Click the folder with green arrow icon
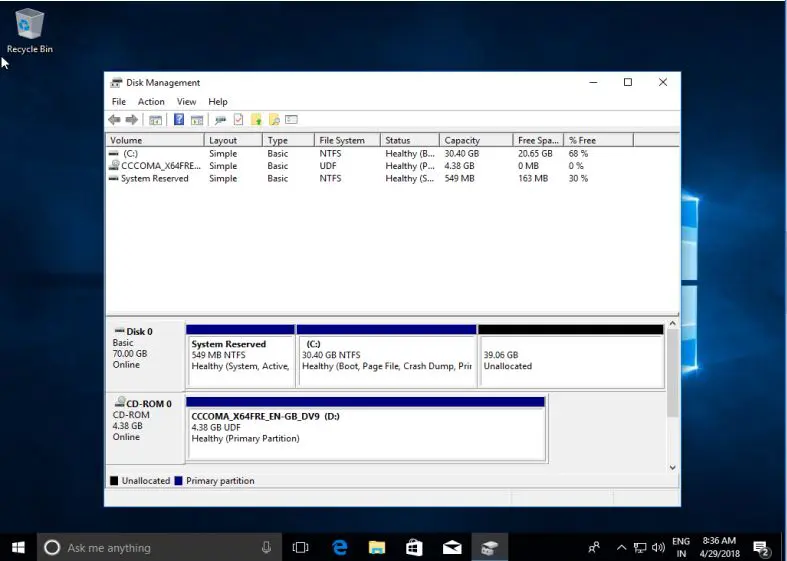Screen dimensions: 787x561 pos(256,120)
